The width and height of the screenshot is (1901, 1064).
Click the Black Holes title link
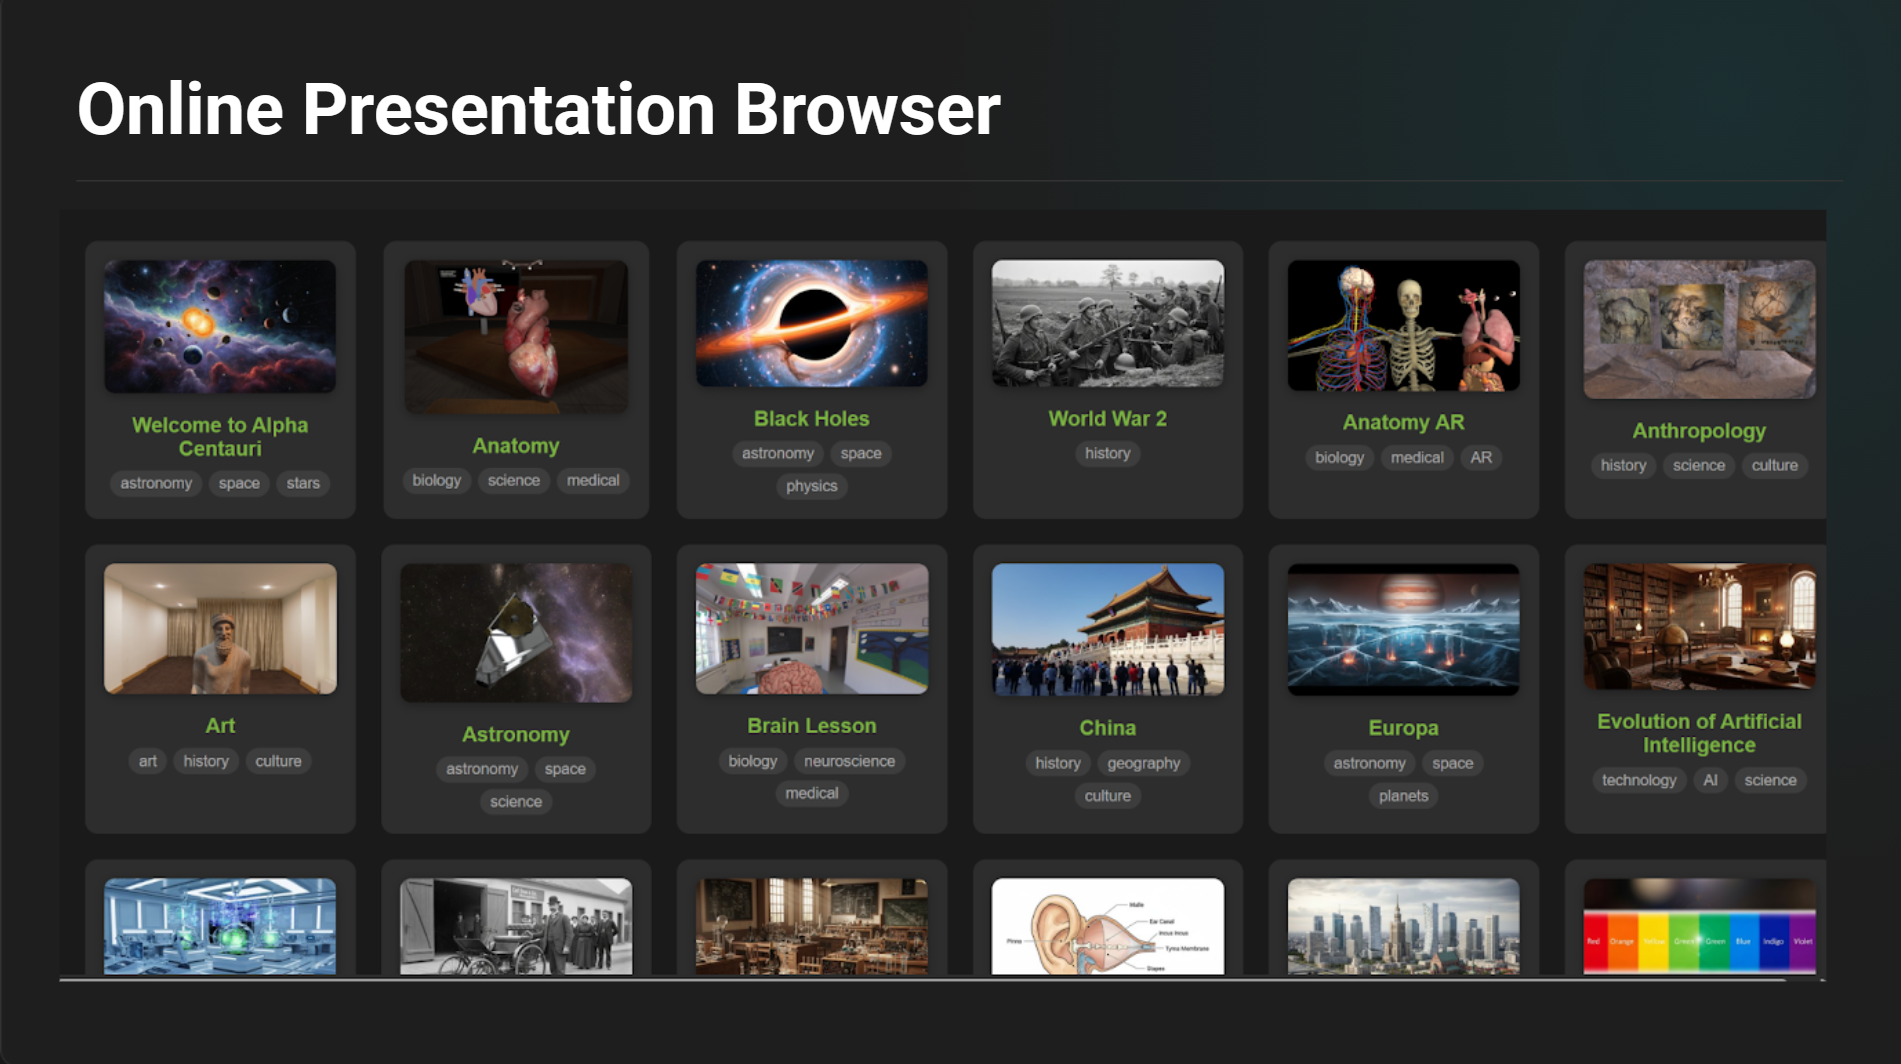point(812,419)
